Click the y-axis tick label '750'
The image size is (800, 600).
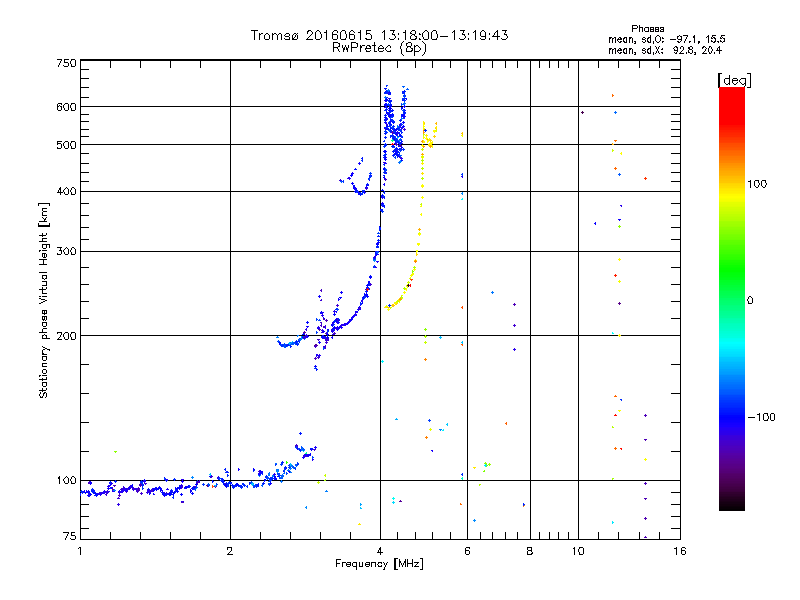[x=66, y=63]
